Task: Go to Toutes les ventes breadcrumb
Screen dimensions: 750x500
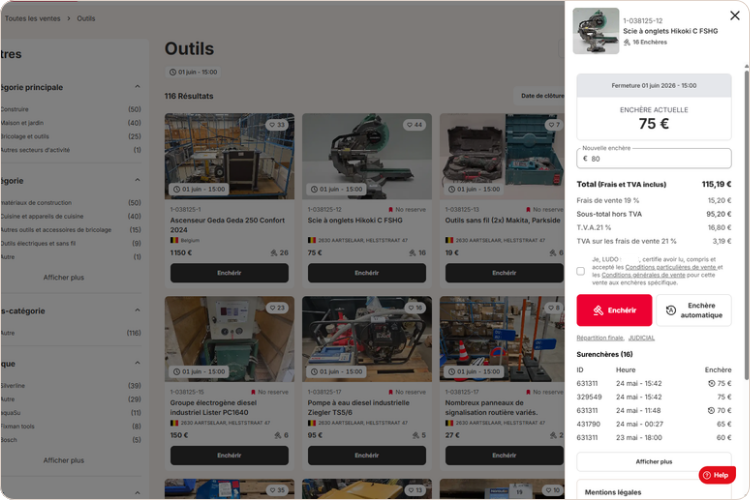Action: 33,18
